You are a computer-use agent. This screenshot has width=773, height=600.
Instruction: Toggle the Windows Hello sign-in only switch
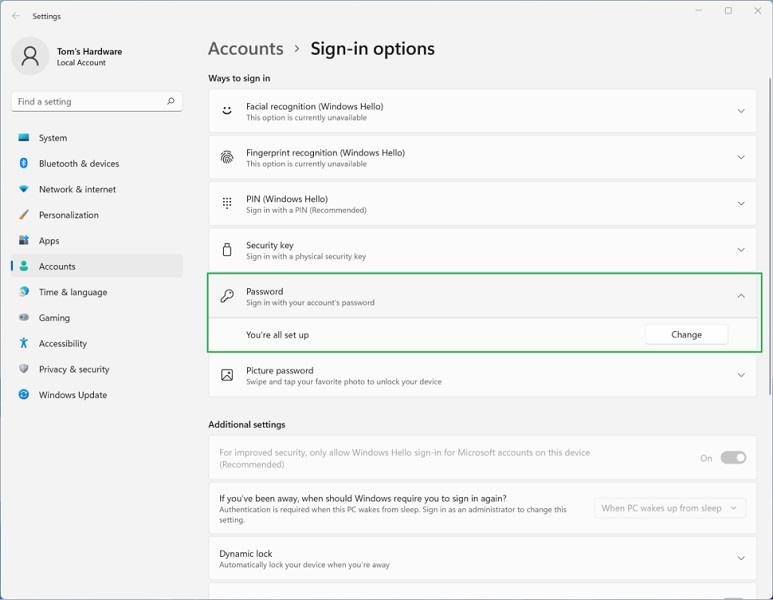click(733, 458)
